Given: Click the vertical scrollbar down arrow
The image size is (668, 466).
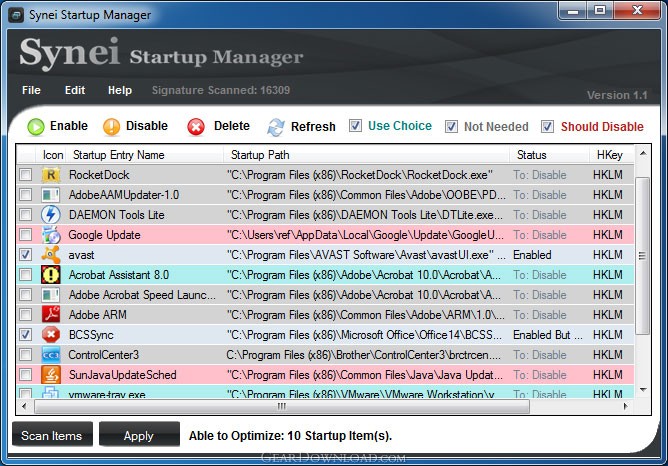Looking at the screenshot, I should click(x=643, y=390).
